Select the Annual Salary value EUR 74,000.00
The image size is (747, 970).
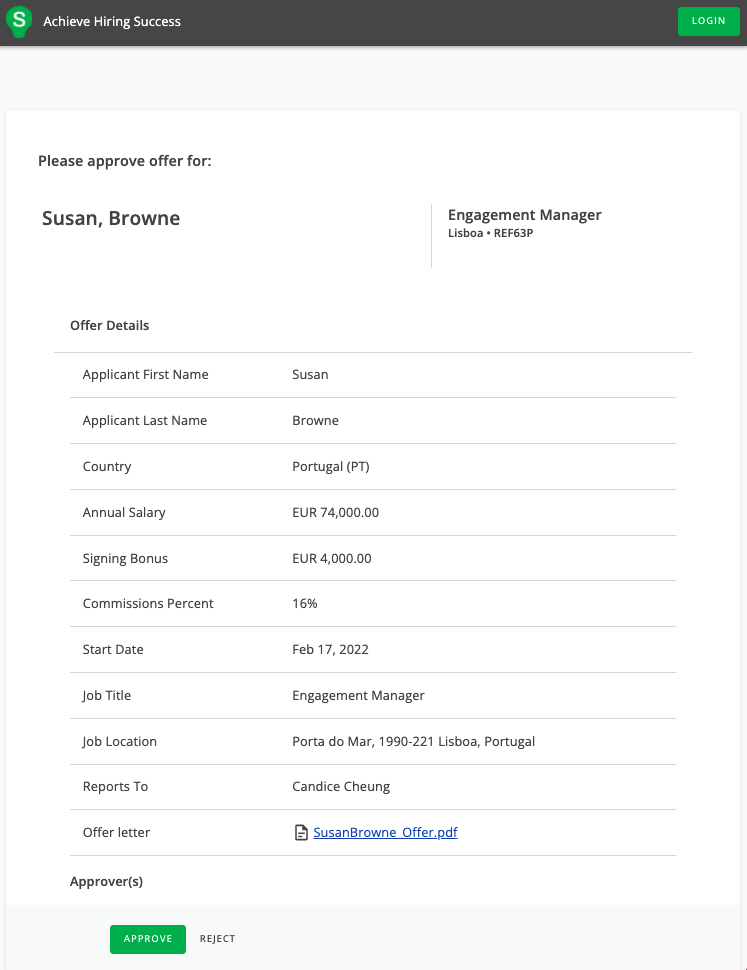tap(335, 513)
